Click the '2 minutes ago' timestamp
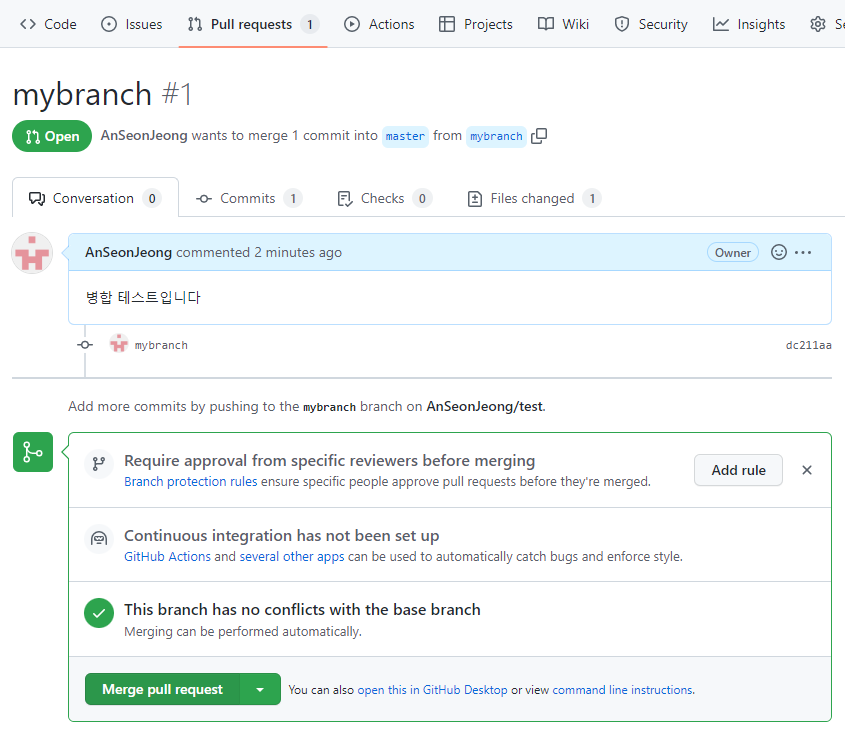This screenshot has height=733, width=845. point(298,252)
